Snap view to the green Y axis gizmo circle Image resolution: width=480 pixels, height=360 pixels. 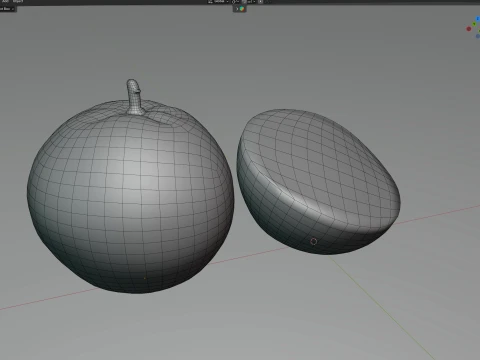[x=474, y=24]
